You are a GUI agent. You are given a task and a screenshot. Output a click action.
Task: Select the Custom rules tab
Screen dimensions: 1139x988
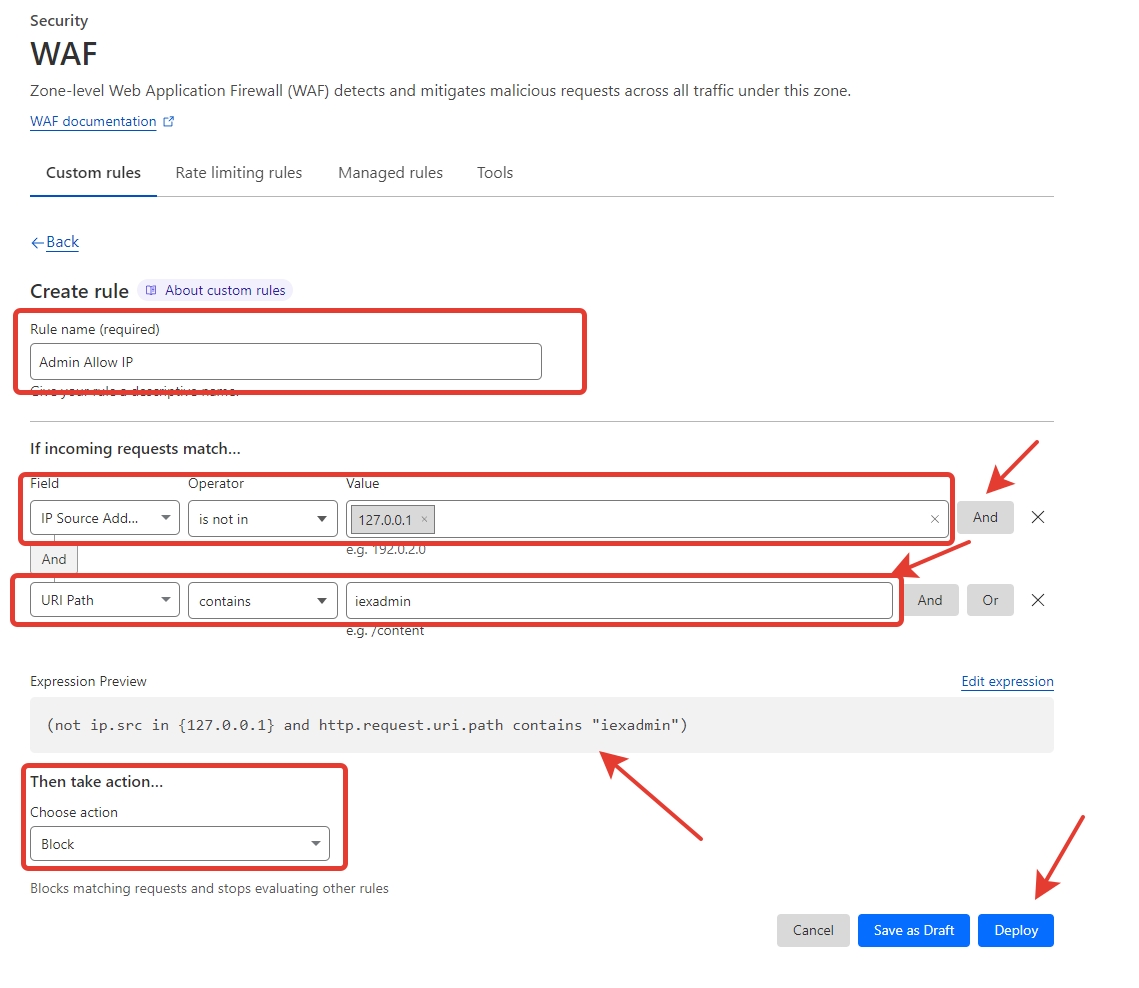(93, 173)
